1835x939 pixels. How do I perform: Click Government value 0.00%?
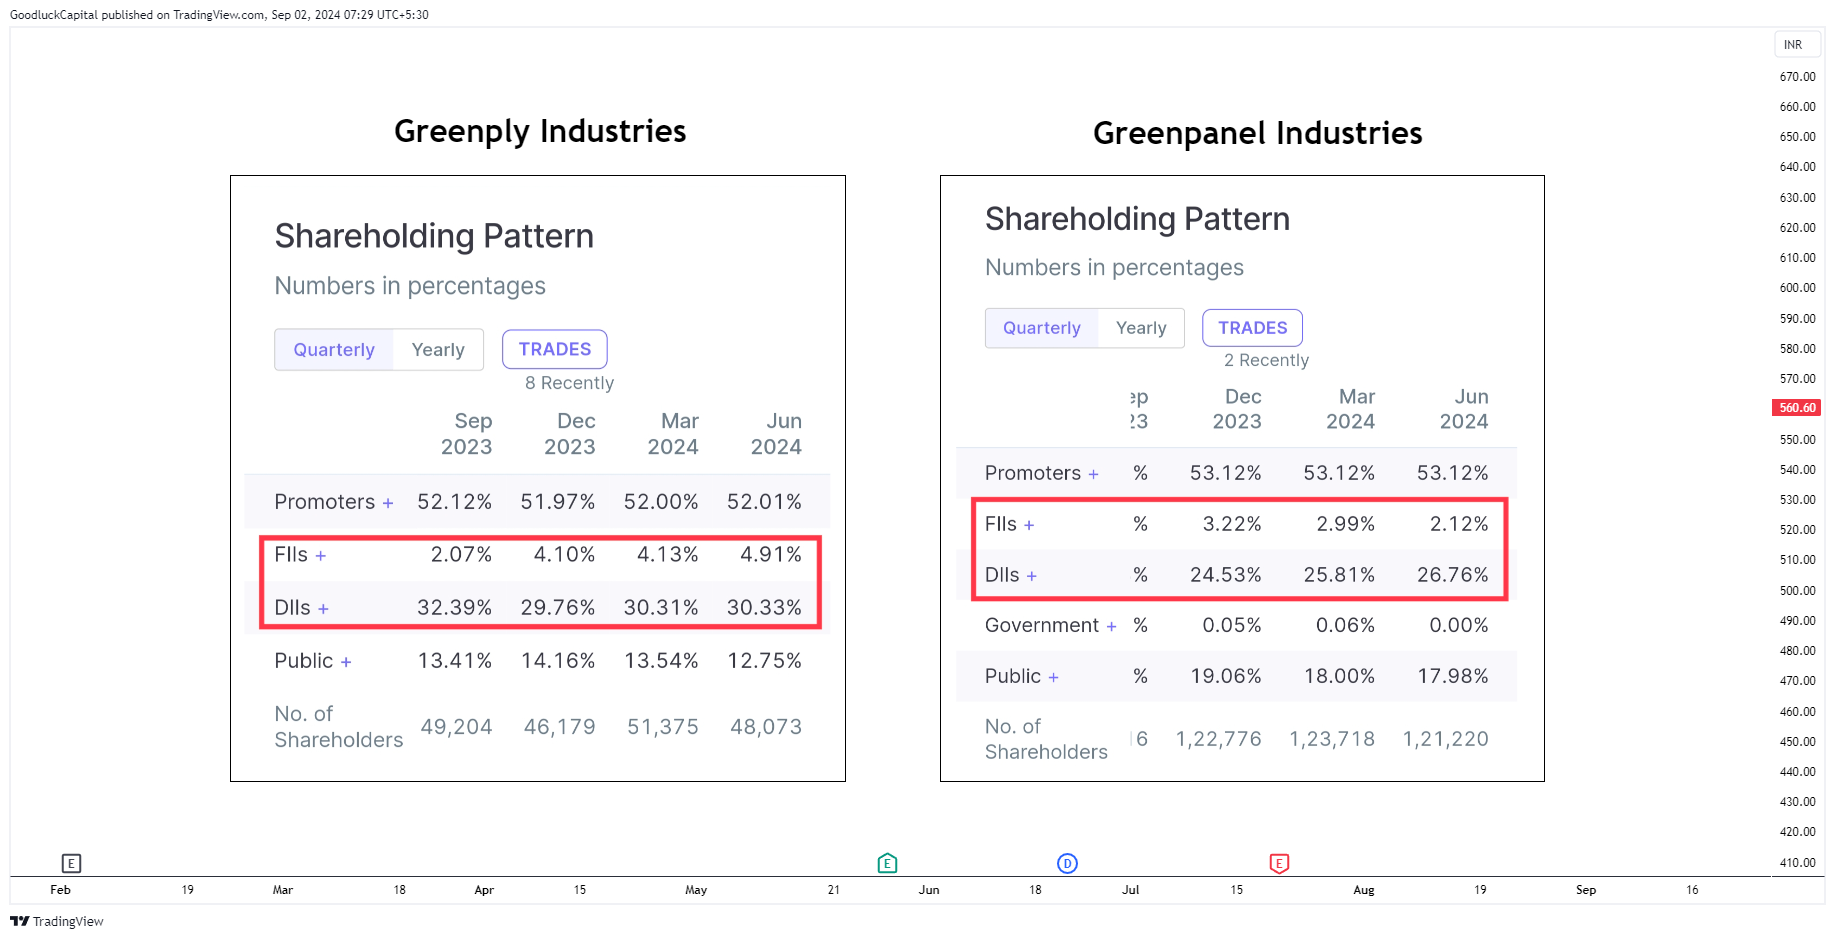(x=1459, y=625)
